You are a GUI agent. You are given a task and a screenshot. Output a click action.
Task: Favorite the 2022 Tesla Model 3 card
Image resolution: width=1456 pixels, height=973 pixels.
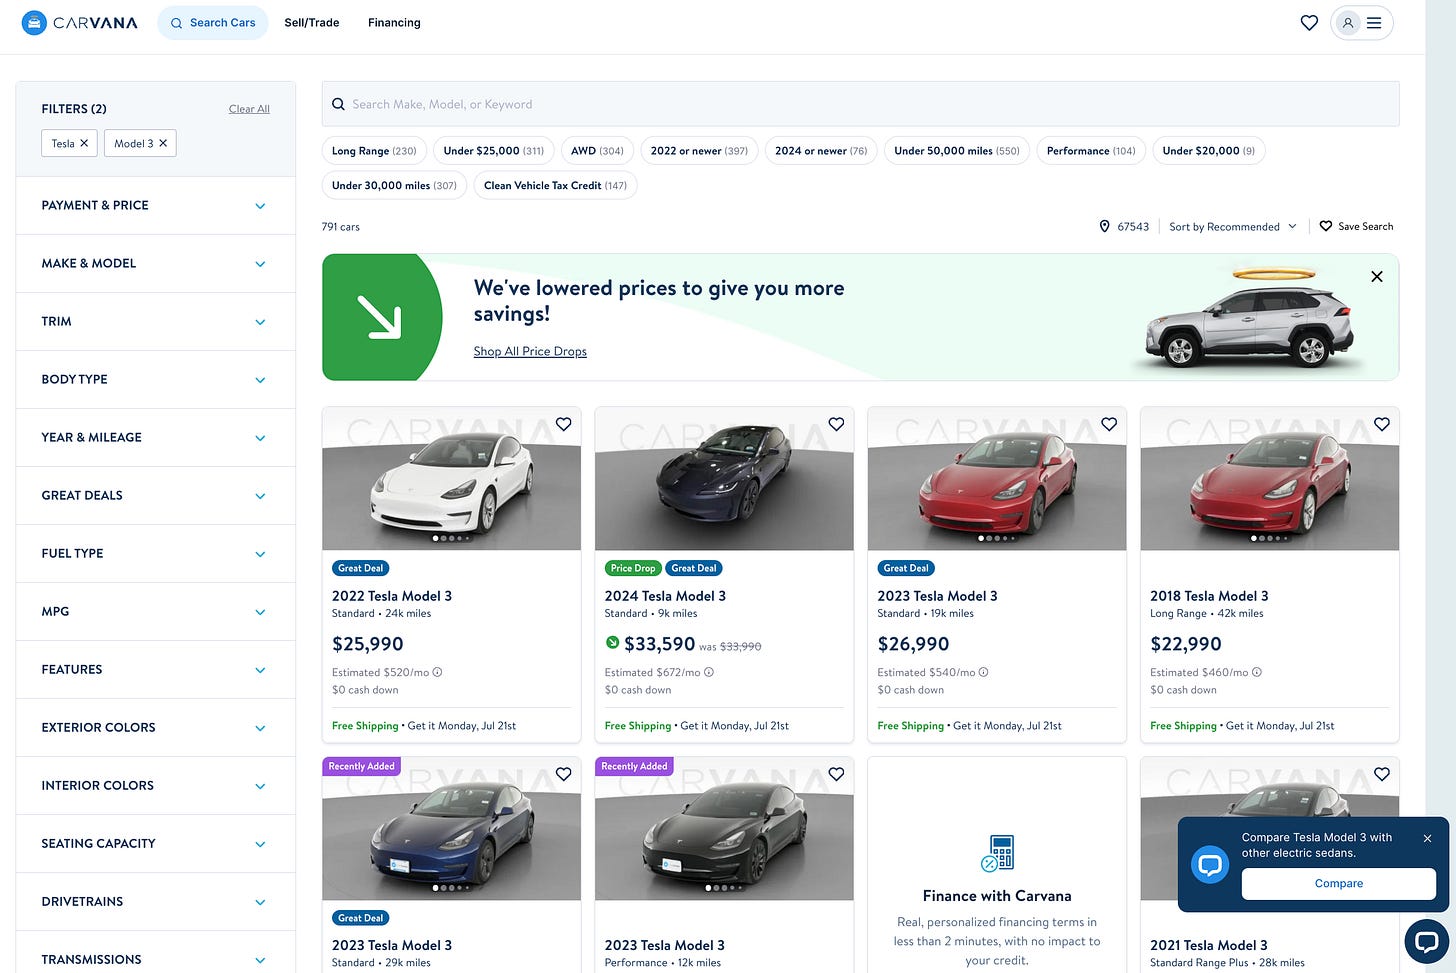click(x=564, y=424)
